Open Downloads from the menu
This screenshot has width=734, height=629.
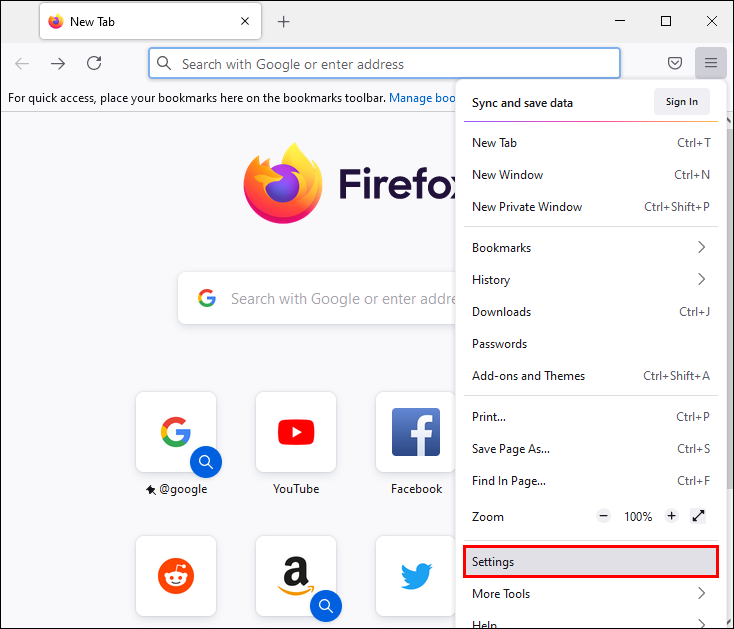[591, 312]
